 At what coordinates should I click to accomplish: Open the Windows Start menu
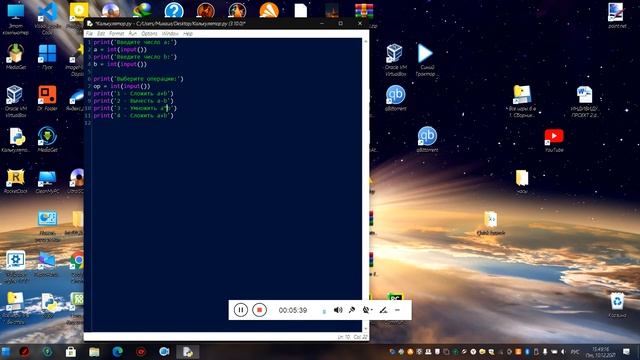click(6, 351)
